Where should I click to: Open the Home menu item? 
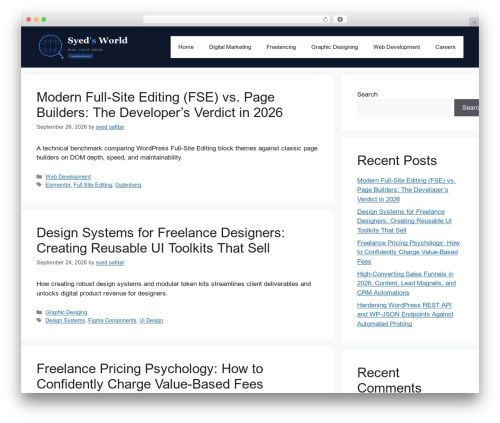[186, 47]
